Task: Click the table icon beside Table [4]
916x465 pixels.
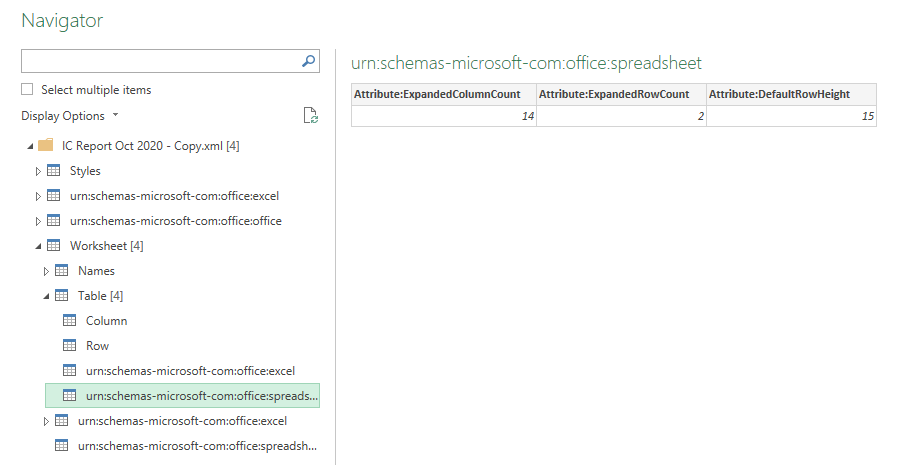Action: pyautogui.click(x=61, y=296)
